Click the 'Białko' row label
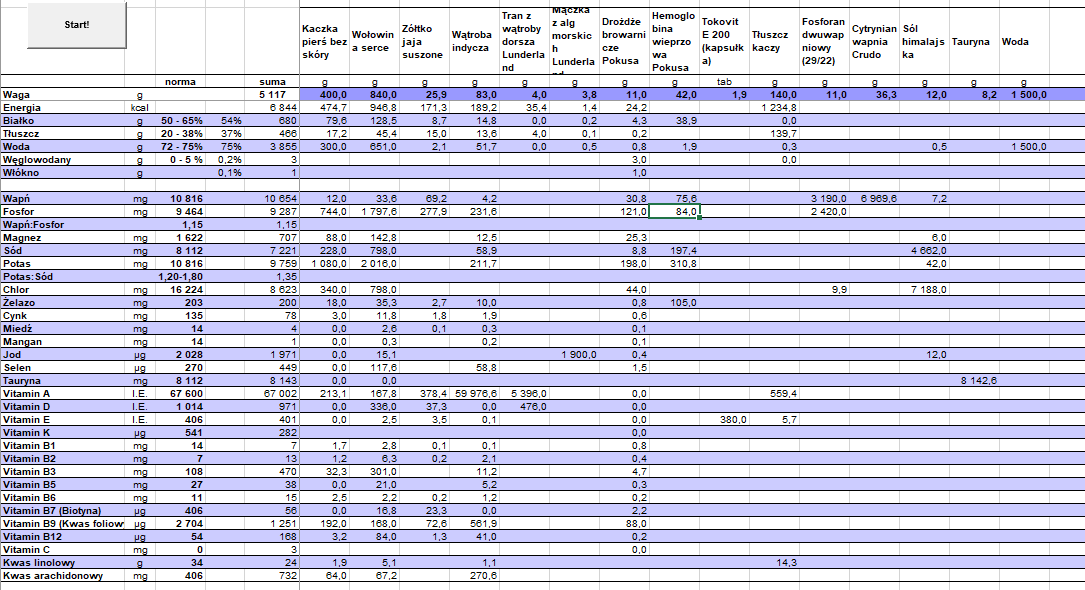Viewport: 1085px width, 590px height. pyautogui.click(x=19, y=120)
